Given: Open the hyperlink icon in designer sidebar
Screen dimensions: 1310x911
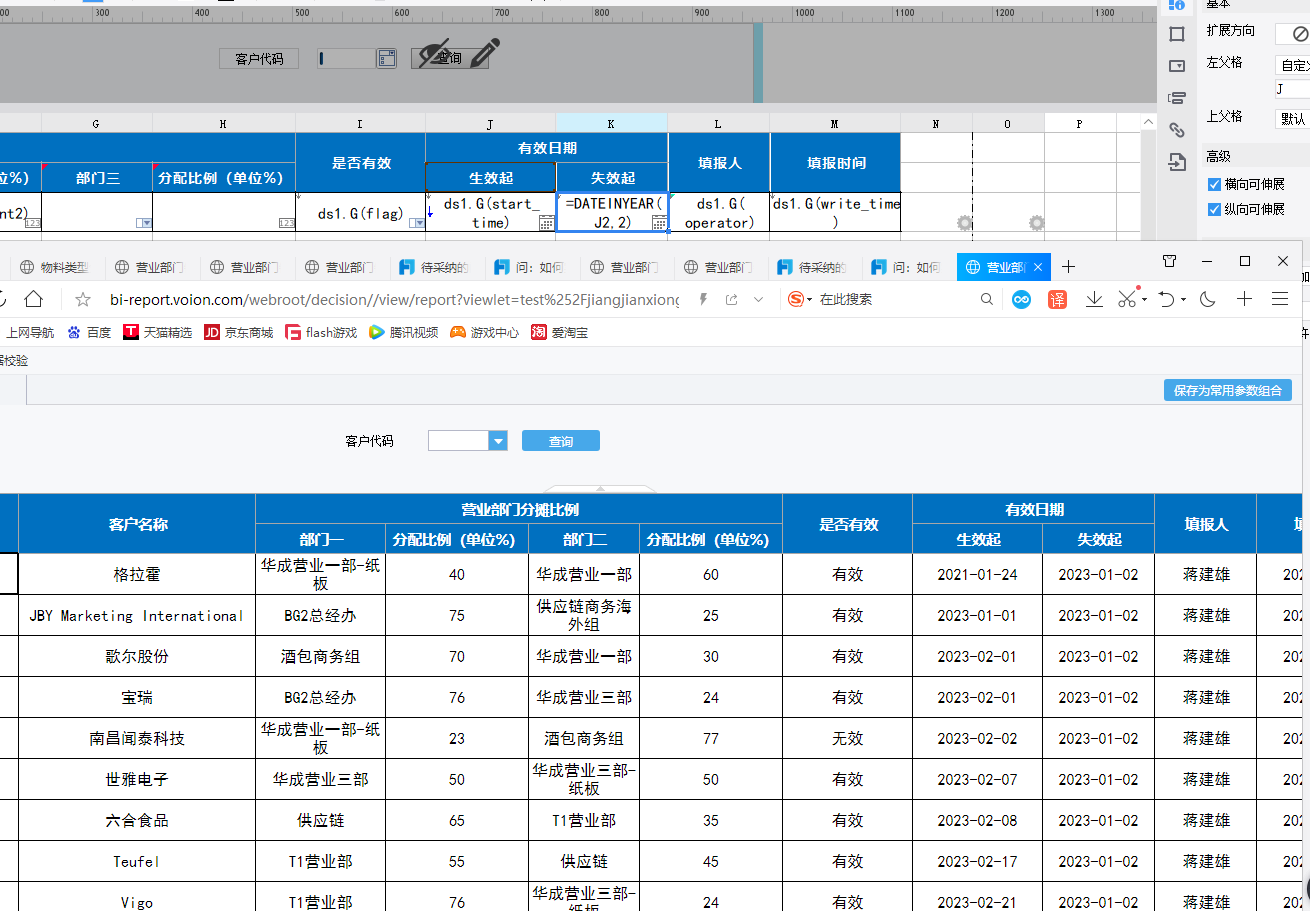Looking at the screenshot, I should 1177,130.
